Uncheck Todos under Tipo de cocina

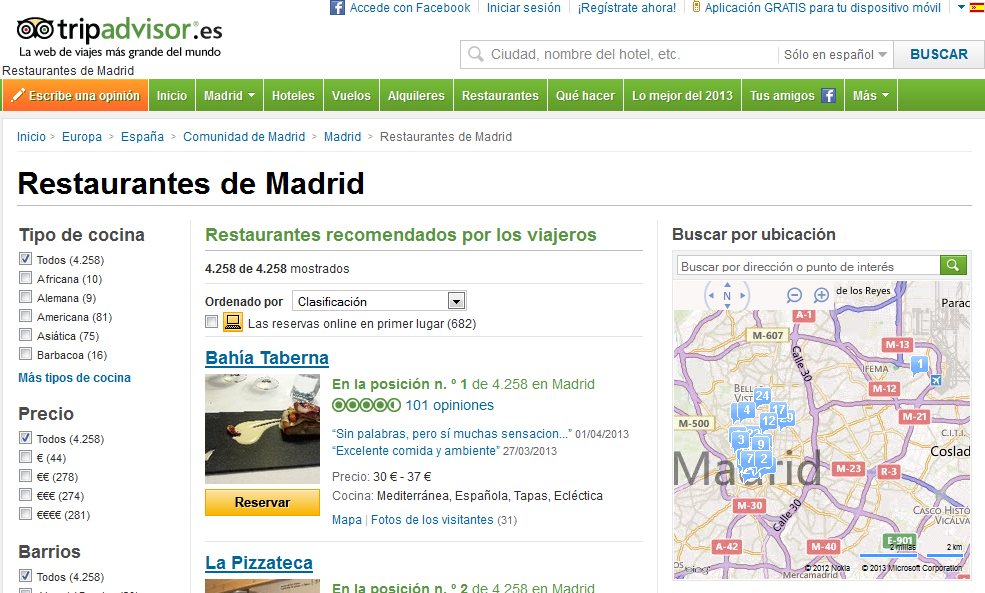(x=25, y=259)
